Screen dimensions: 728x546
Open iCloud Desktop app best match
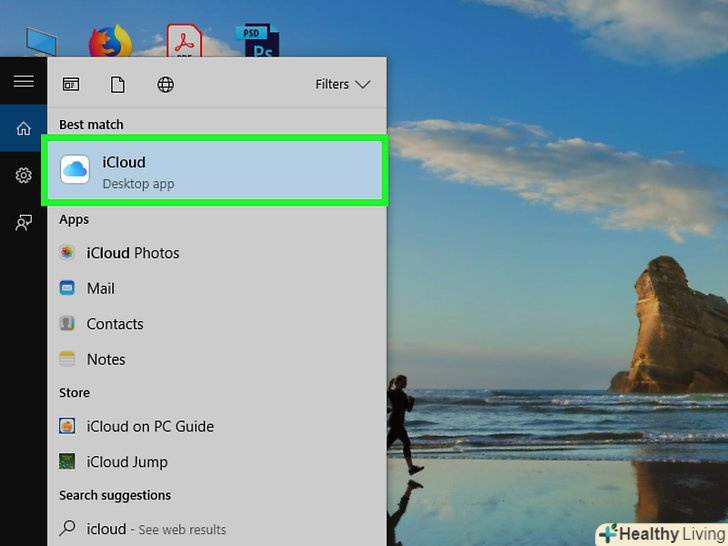click(x=214, y=170)
